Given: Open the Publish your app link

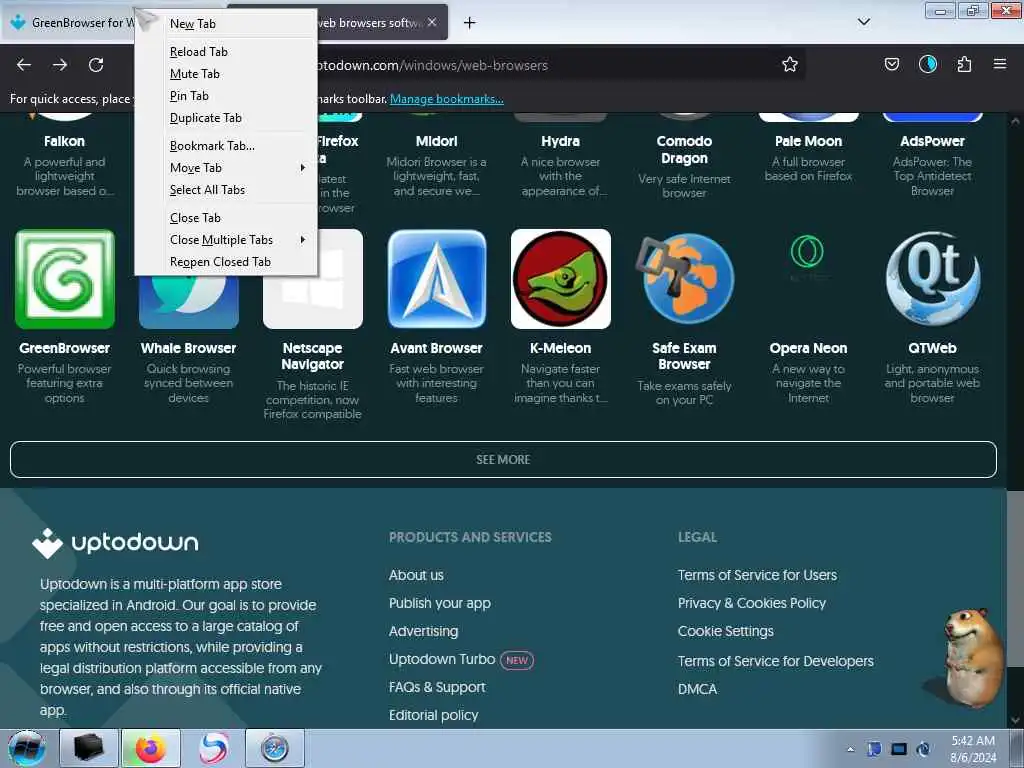Looking at the screenshot, I should [440, 603].
